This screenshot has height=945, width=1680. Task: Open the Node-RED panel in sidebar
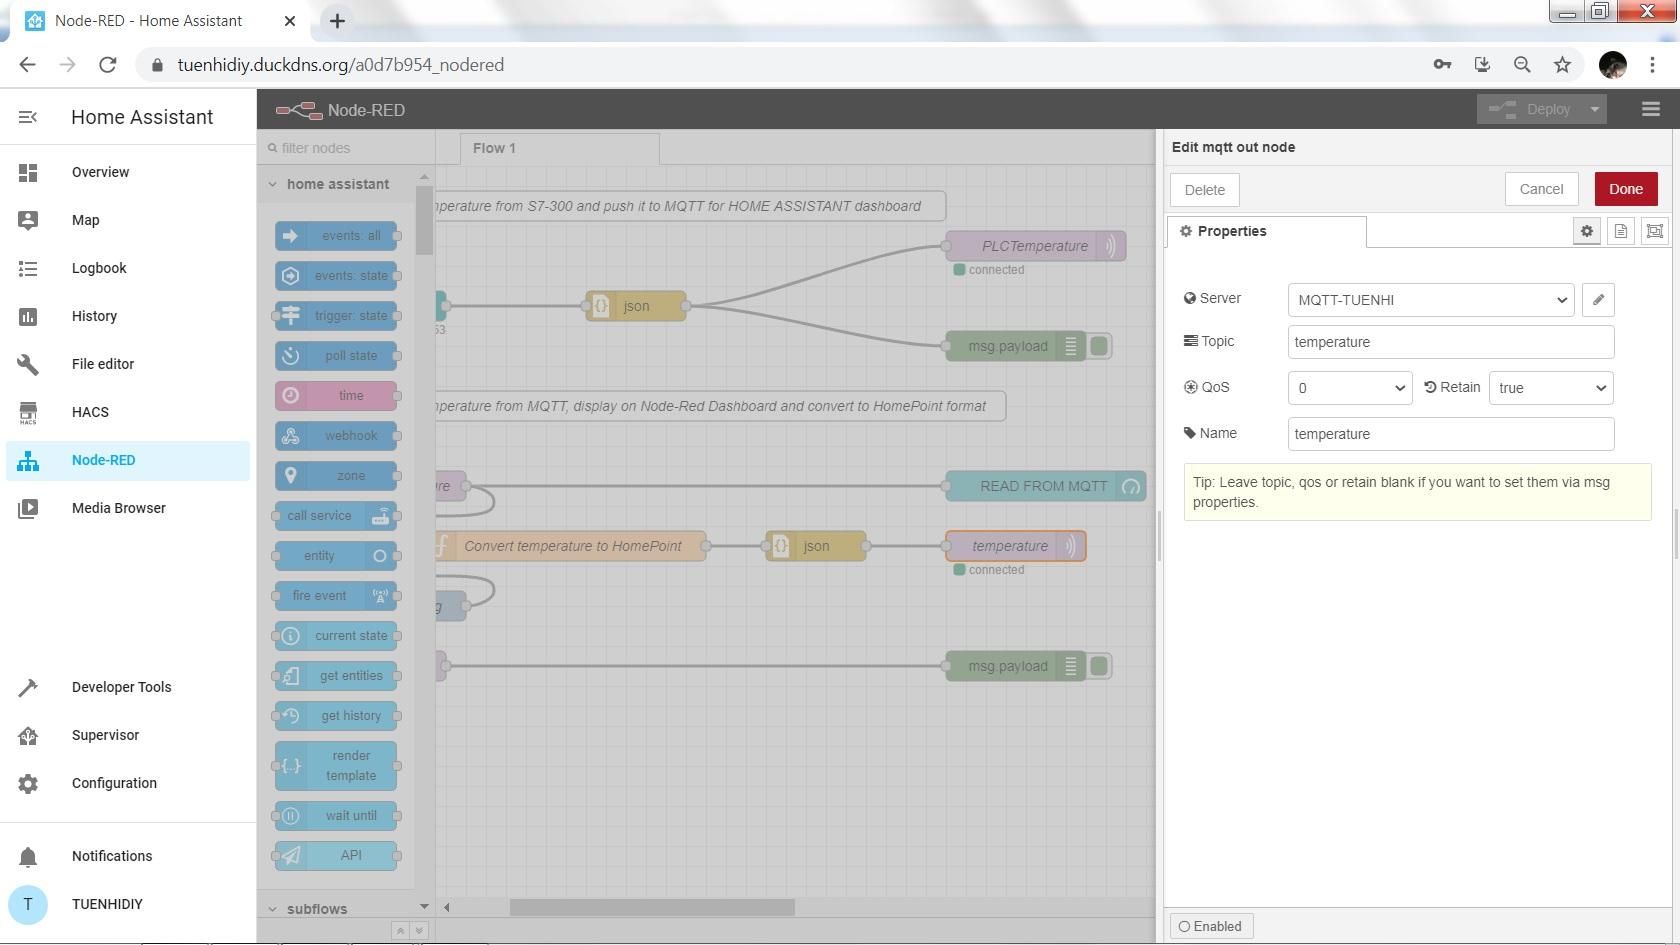[103, 460]
